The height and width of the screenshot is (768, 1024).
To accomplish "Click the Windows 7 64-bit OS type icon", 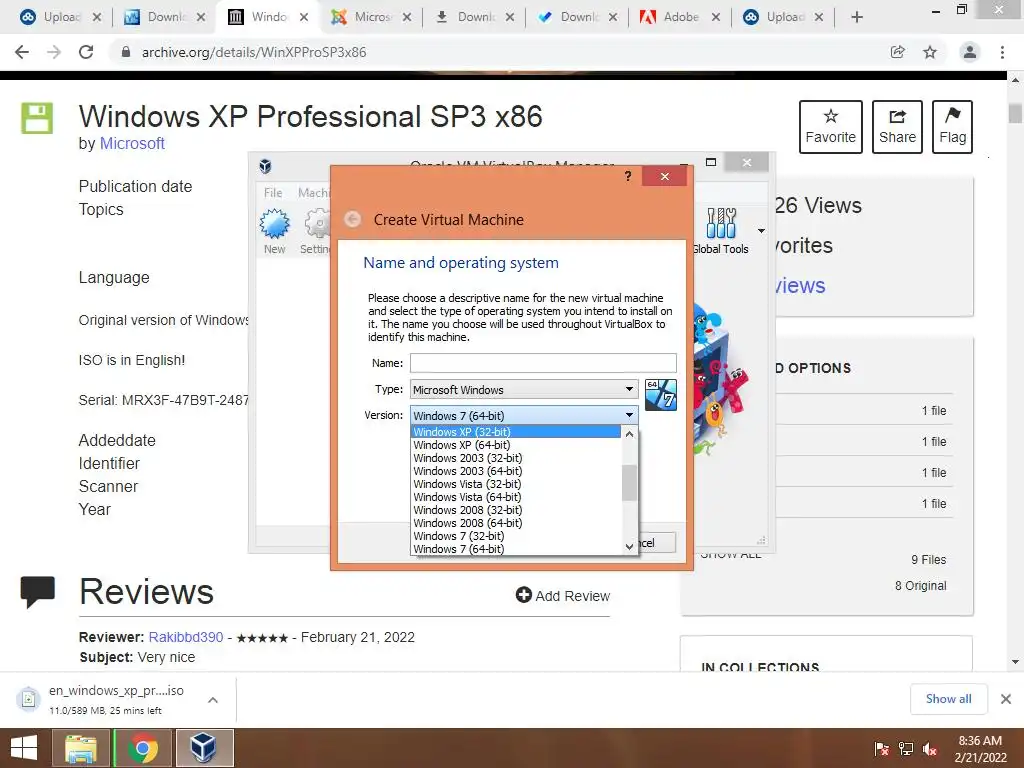I will pyautogui.click(x=660, y=394).
